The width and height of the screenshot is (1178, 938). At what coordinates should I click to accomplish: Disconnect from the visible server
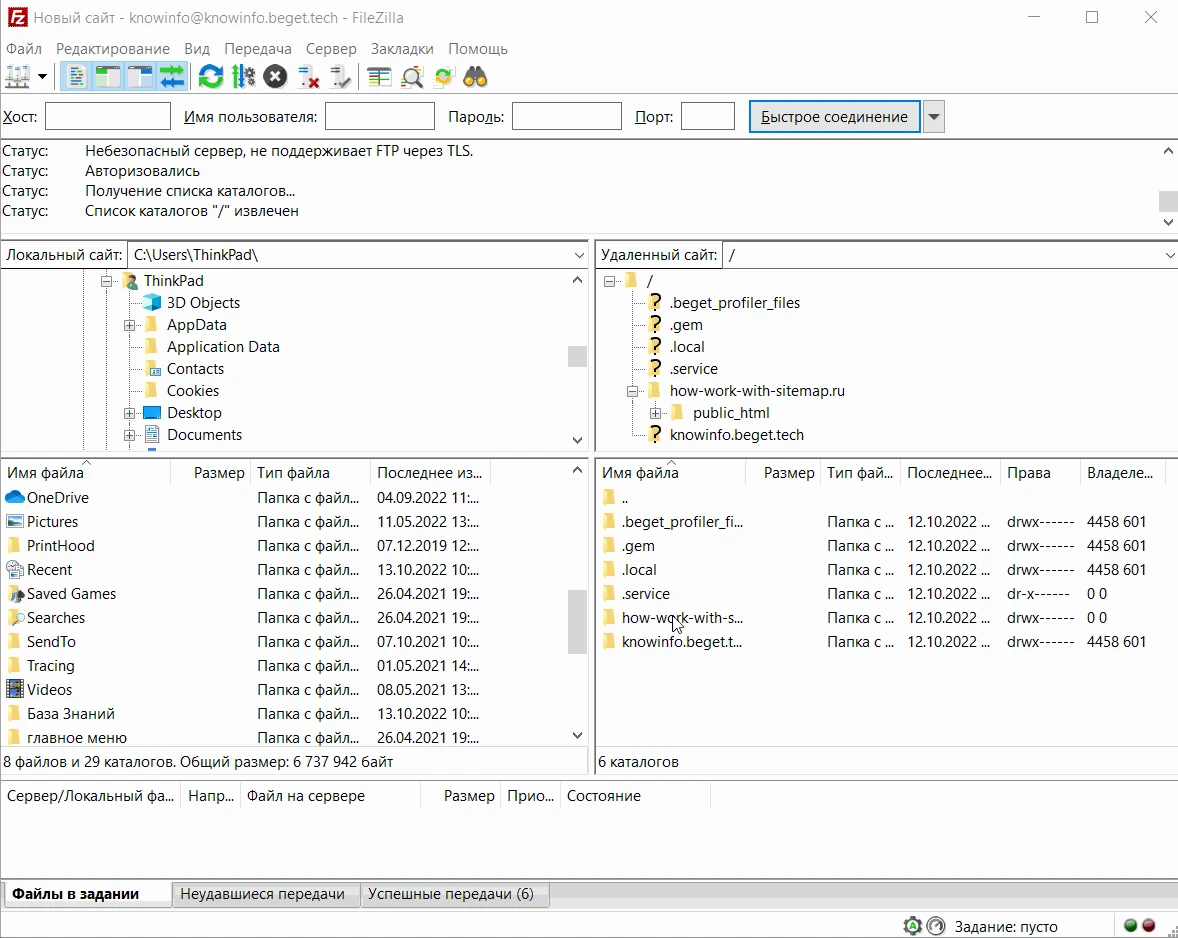pyautogui.click(x=307, y=76)
